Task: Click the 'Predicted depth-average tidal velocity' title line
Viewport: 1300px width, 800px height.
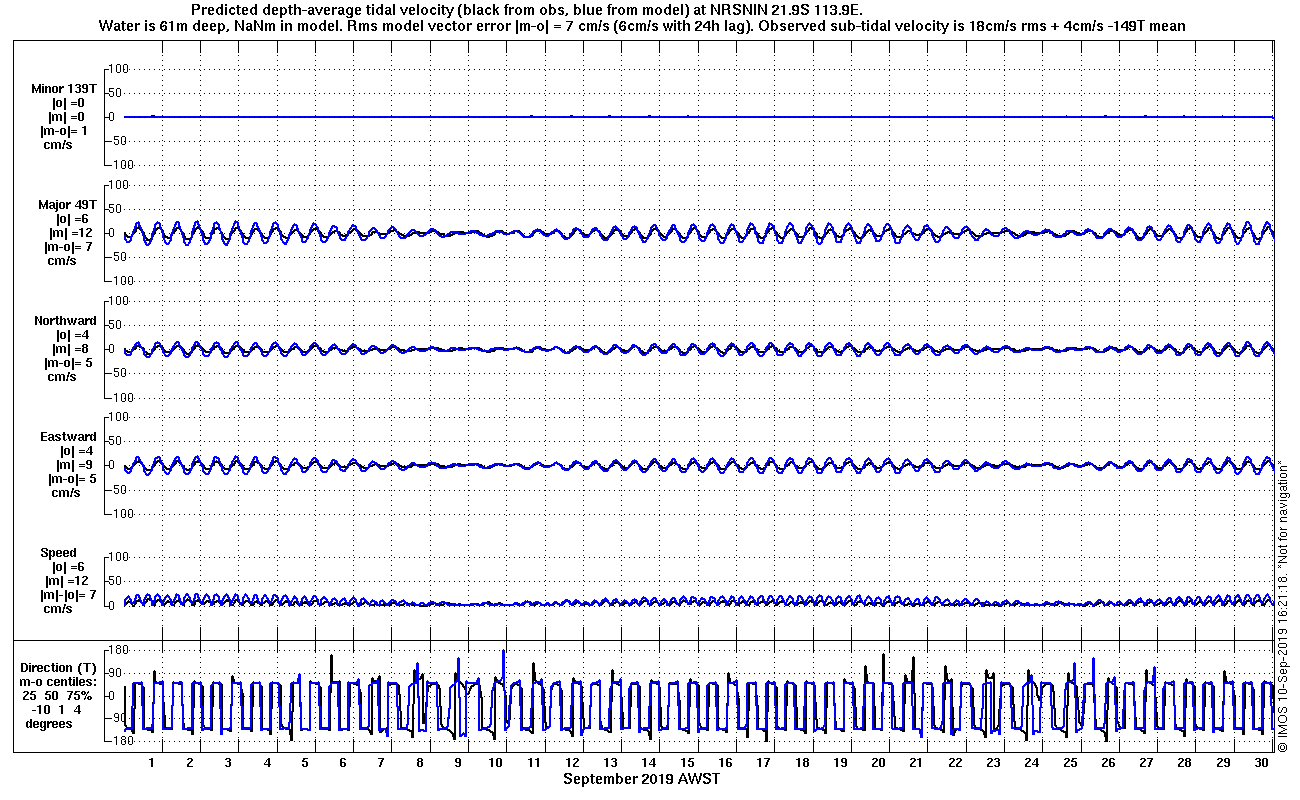Action: click(526, 10)
